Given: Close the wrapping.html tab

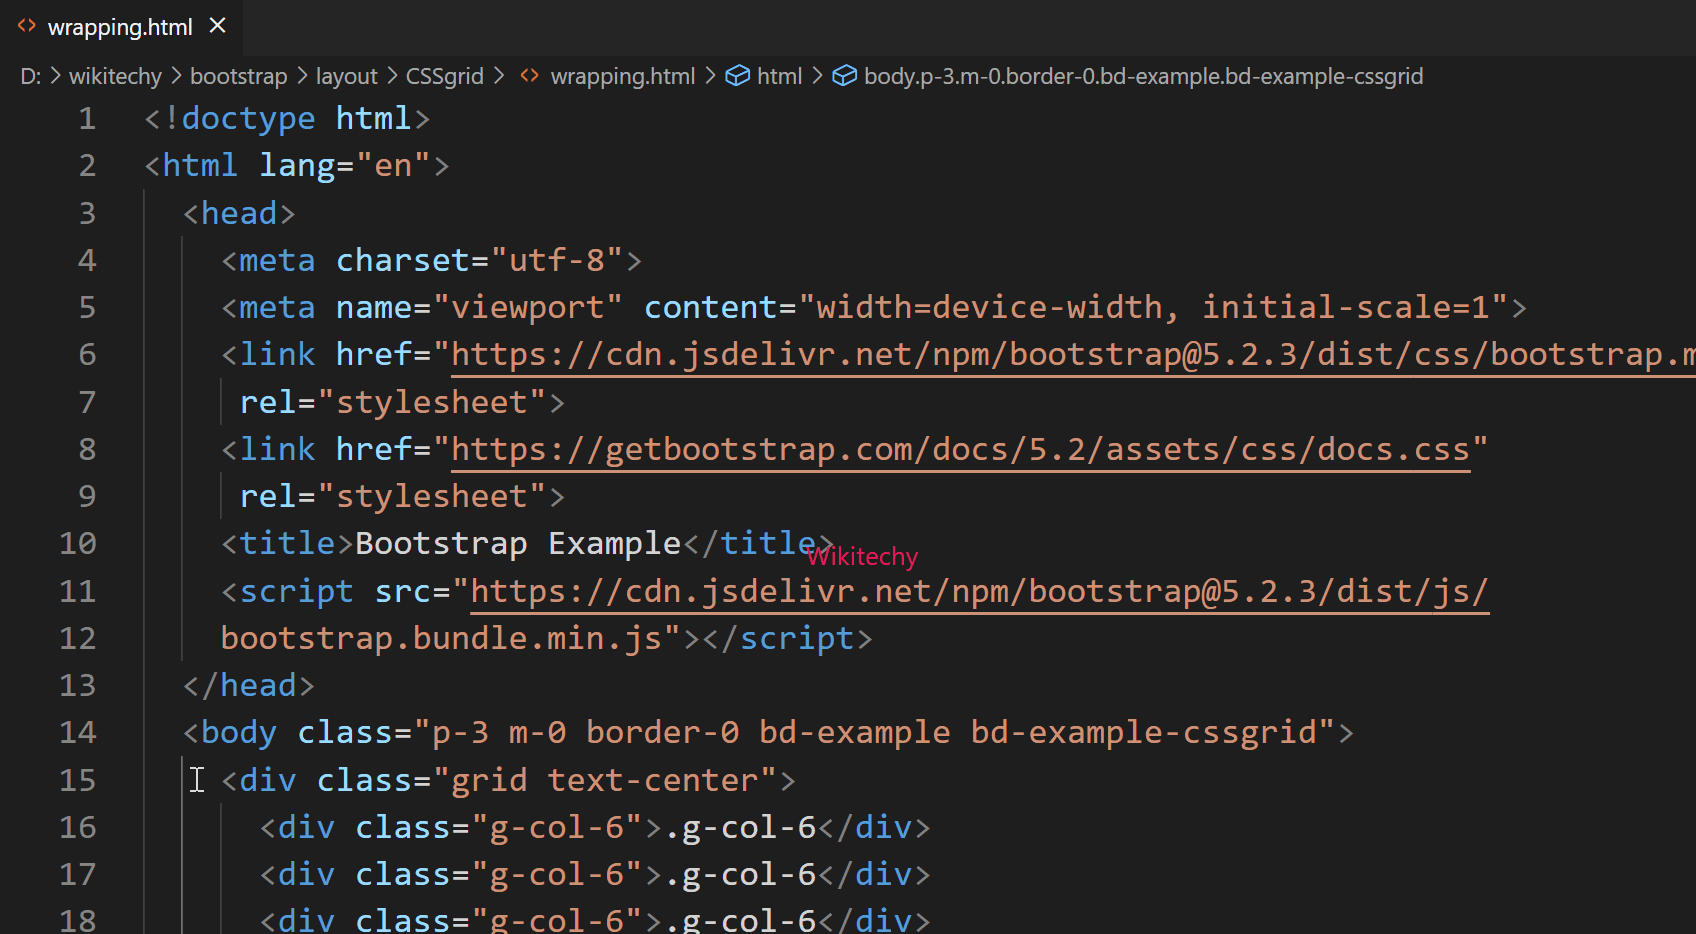Looking at the screenshot, I should (x=217, y=27).
